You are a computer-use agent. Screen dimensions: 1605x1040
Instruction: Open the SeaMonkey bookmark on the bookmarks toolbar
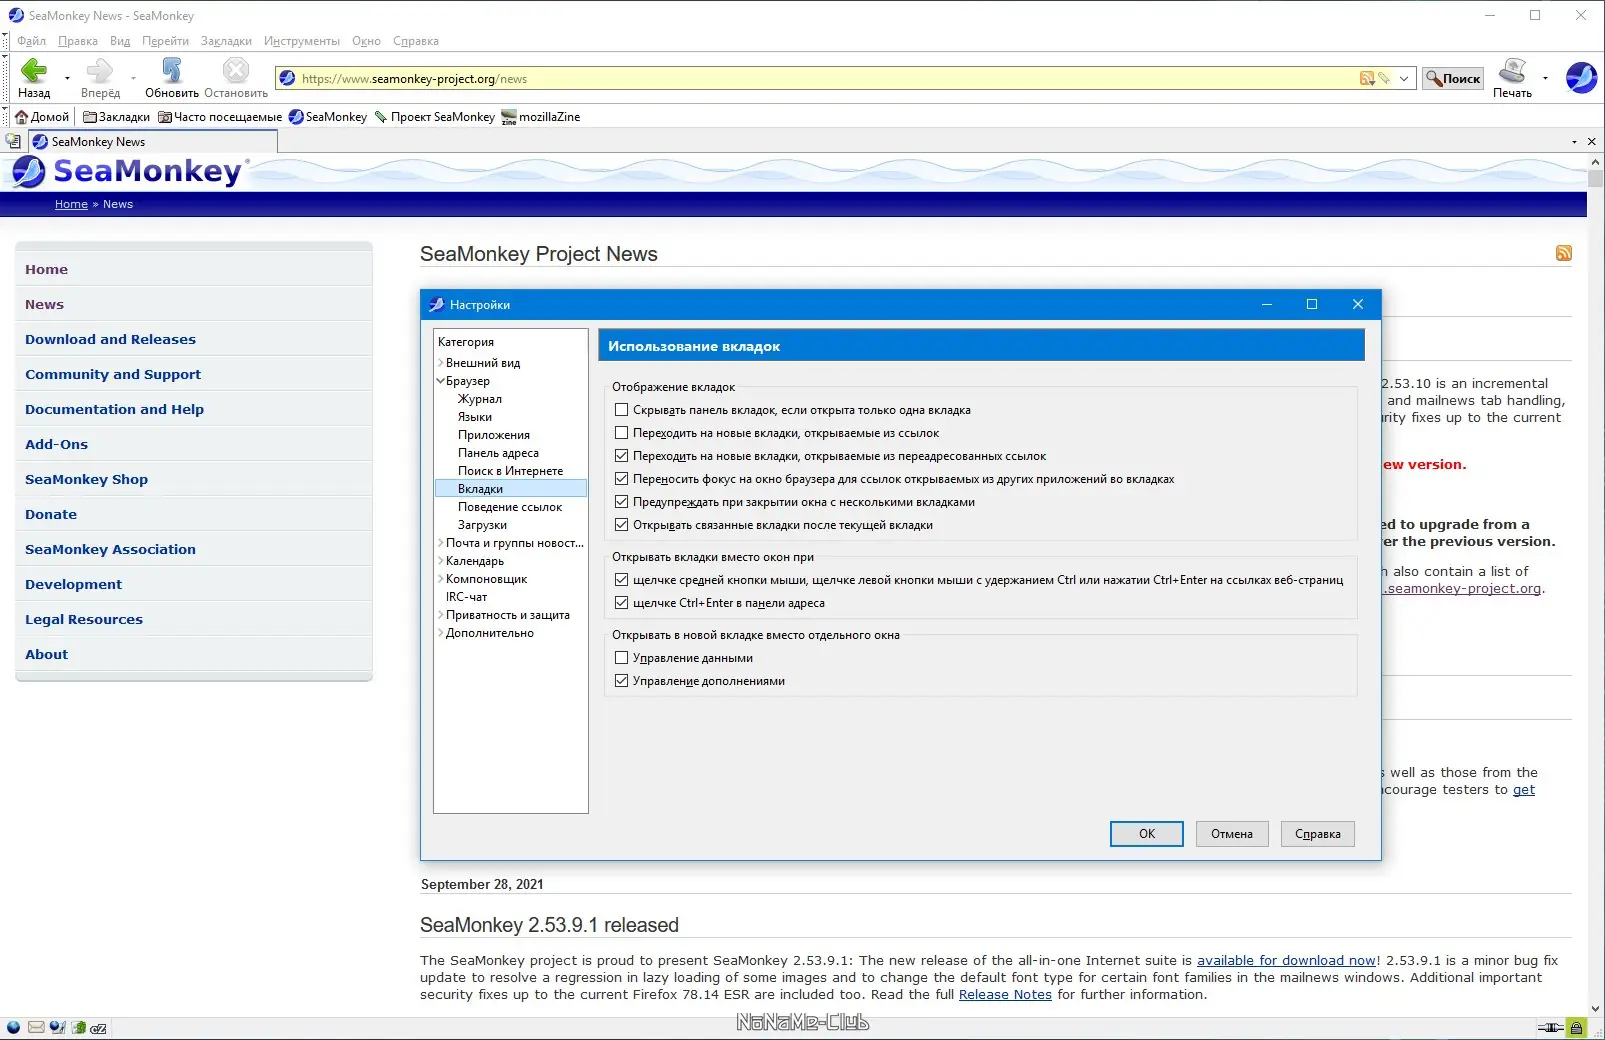(328, 117)
